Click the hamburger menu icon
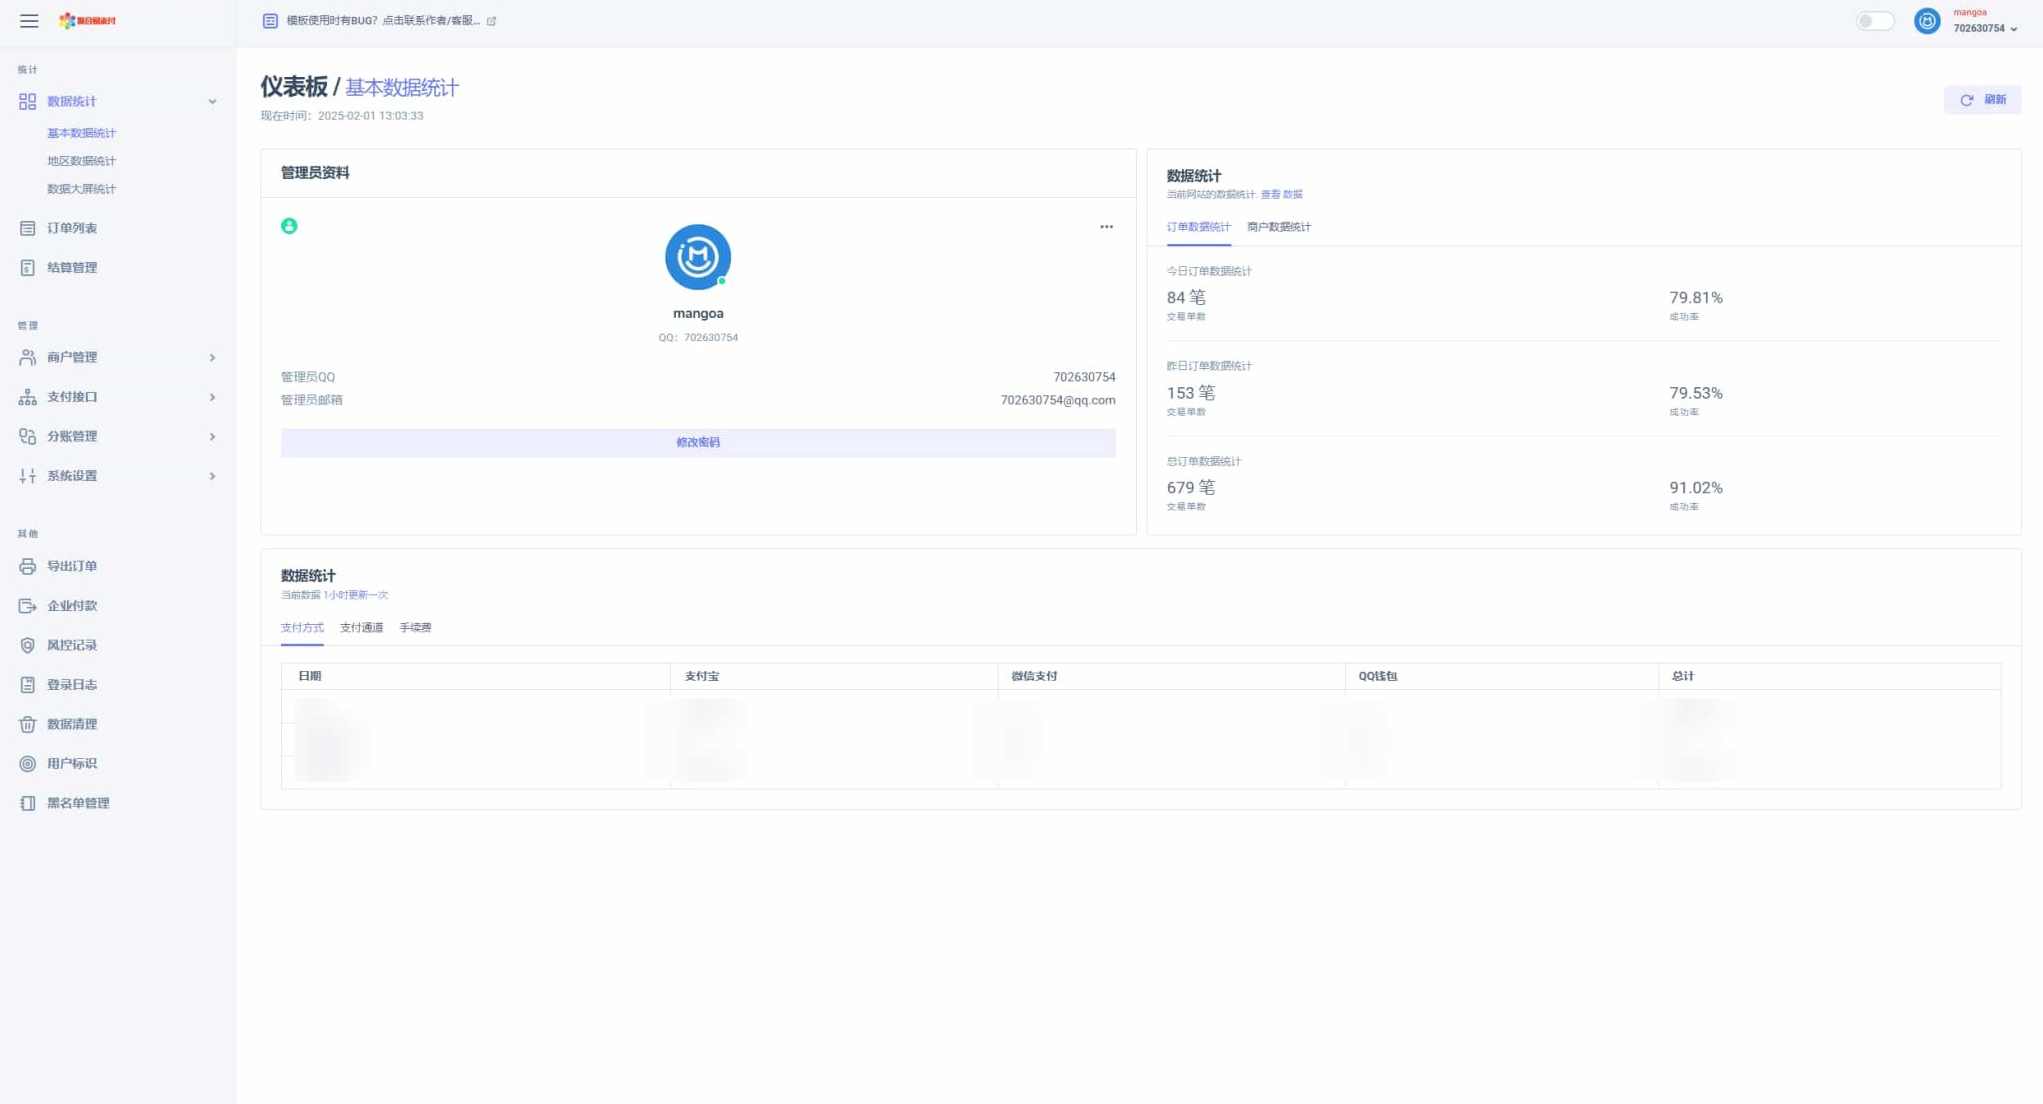 tap(29, 21)
